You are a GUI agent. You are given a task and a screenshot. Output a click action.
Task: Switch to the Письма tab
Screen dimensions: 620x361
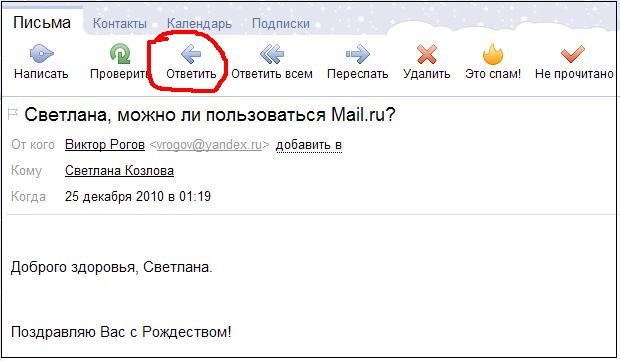point(42,23)
